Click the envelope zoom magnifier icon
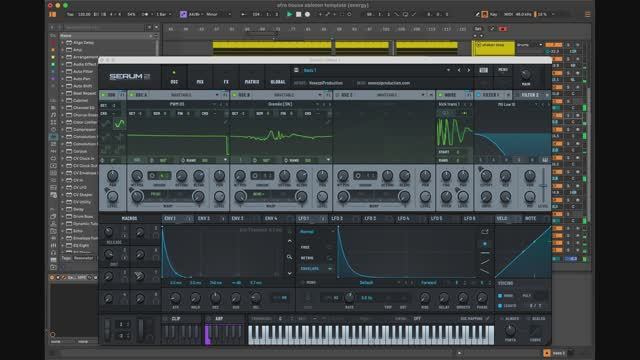640x360 pixels. point(289,257)
